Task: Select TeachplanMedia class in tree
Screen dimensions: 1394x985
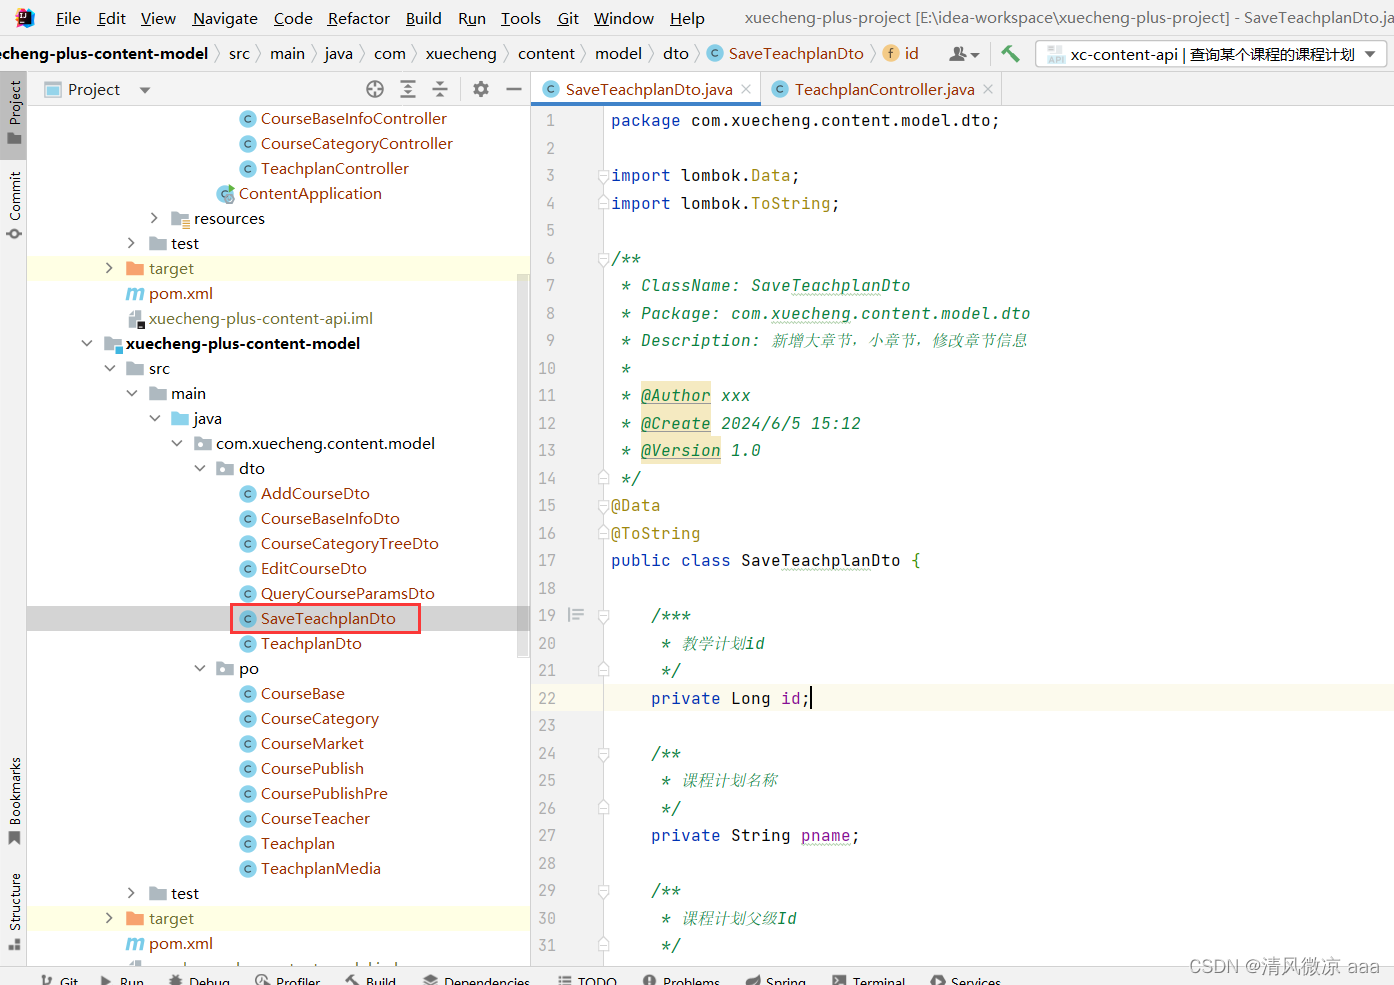Action: 320,868
